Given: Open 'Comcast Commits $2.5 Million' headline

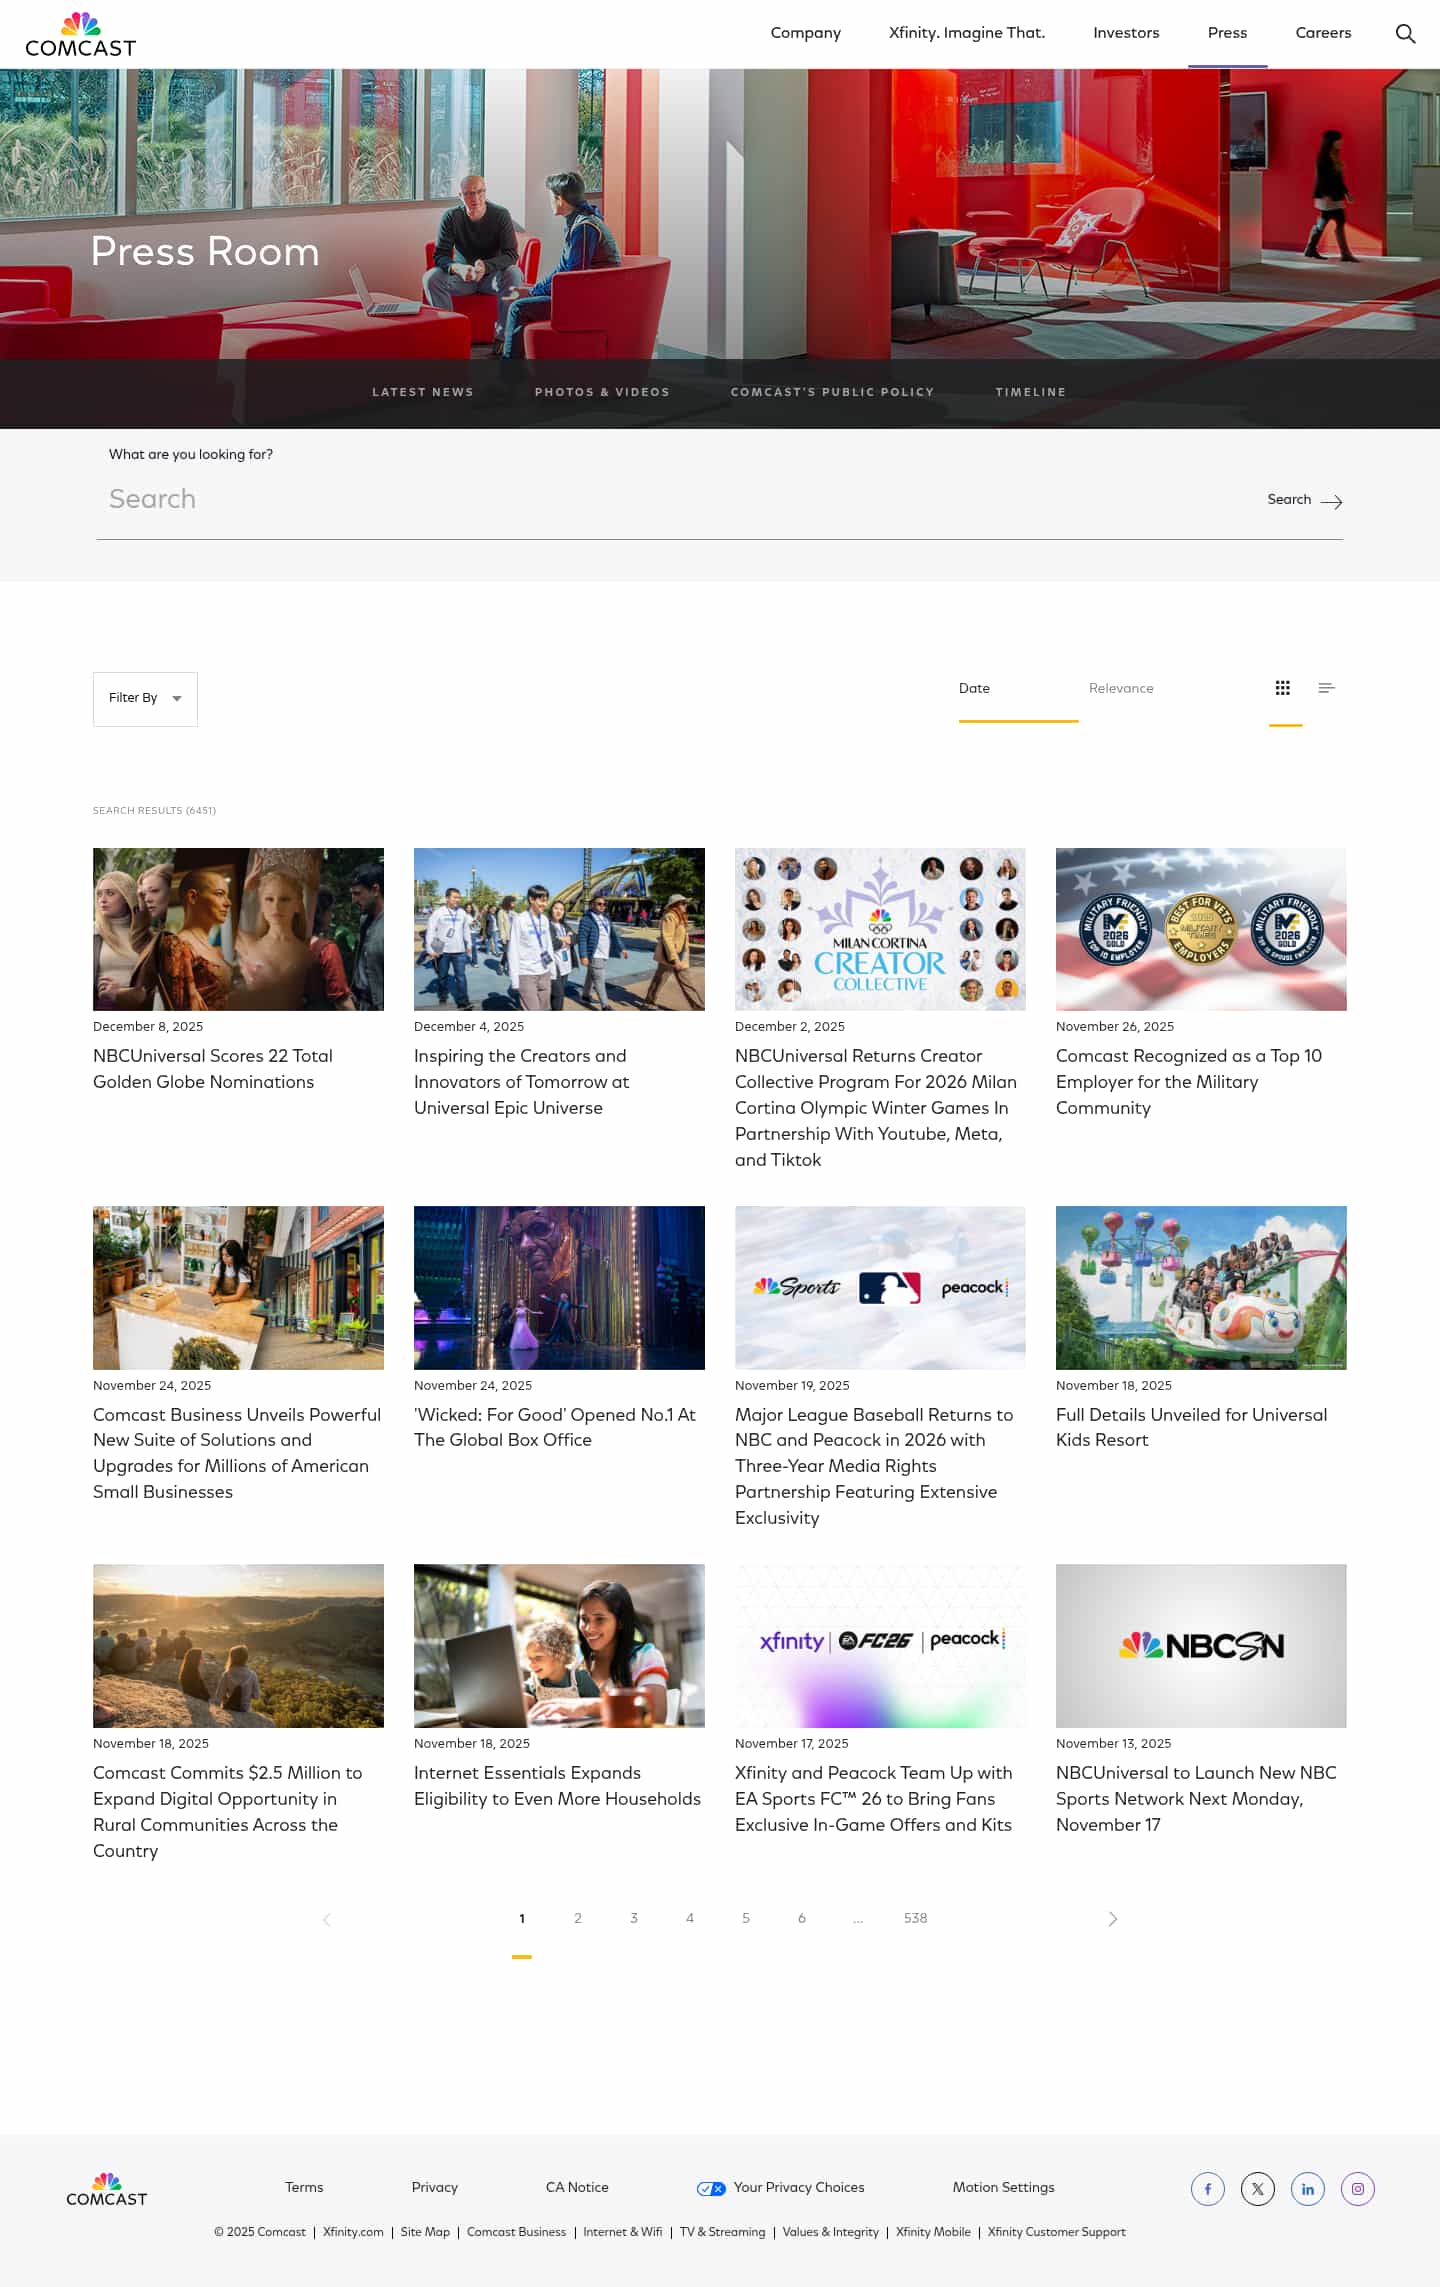Looking at the screenshot, I should point(228,1811).
